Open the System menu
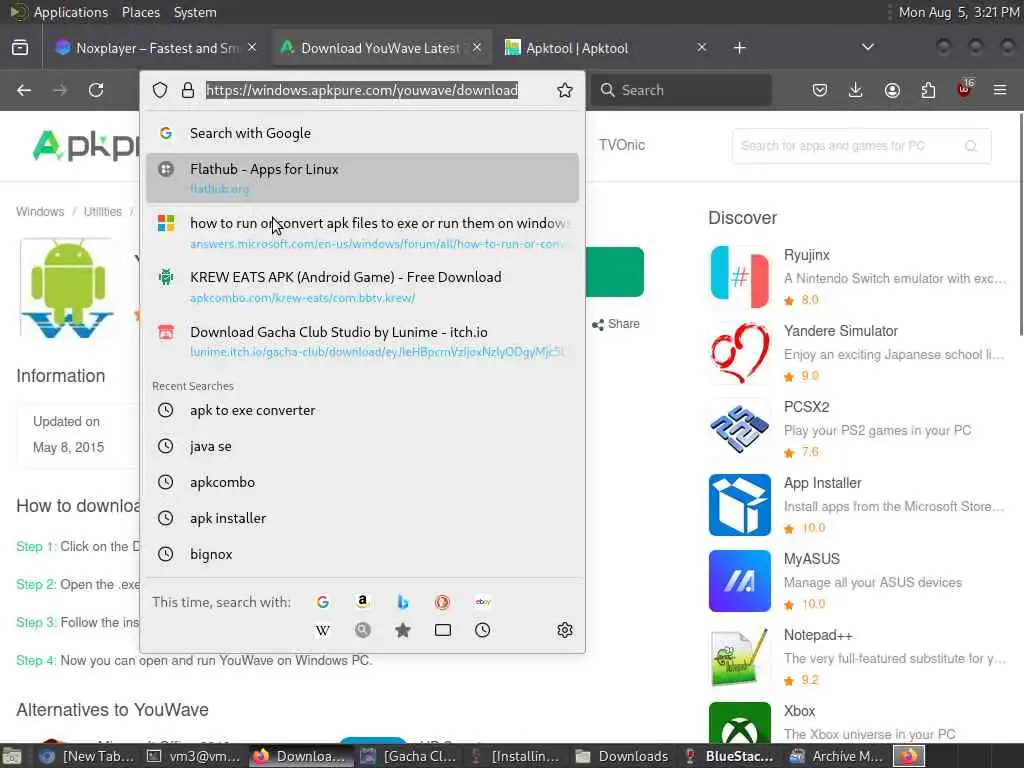Screen dimensions: 1024x768 (195, 12)
